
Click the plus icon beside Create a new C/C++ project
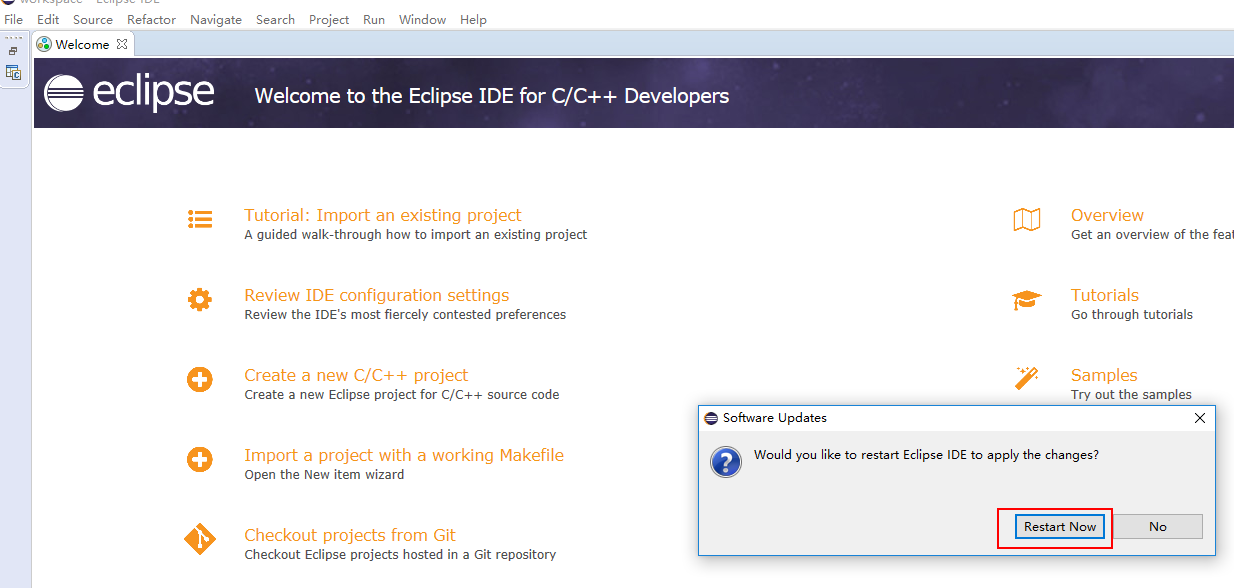point(200,380)
